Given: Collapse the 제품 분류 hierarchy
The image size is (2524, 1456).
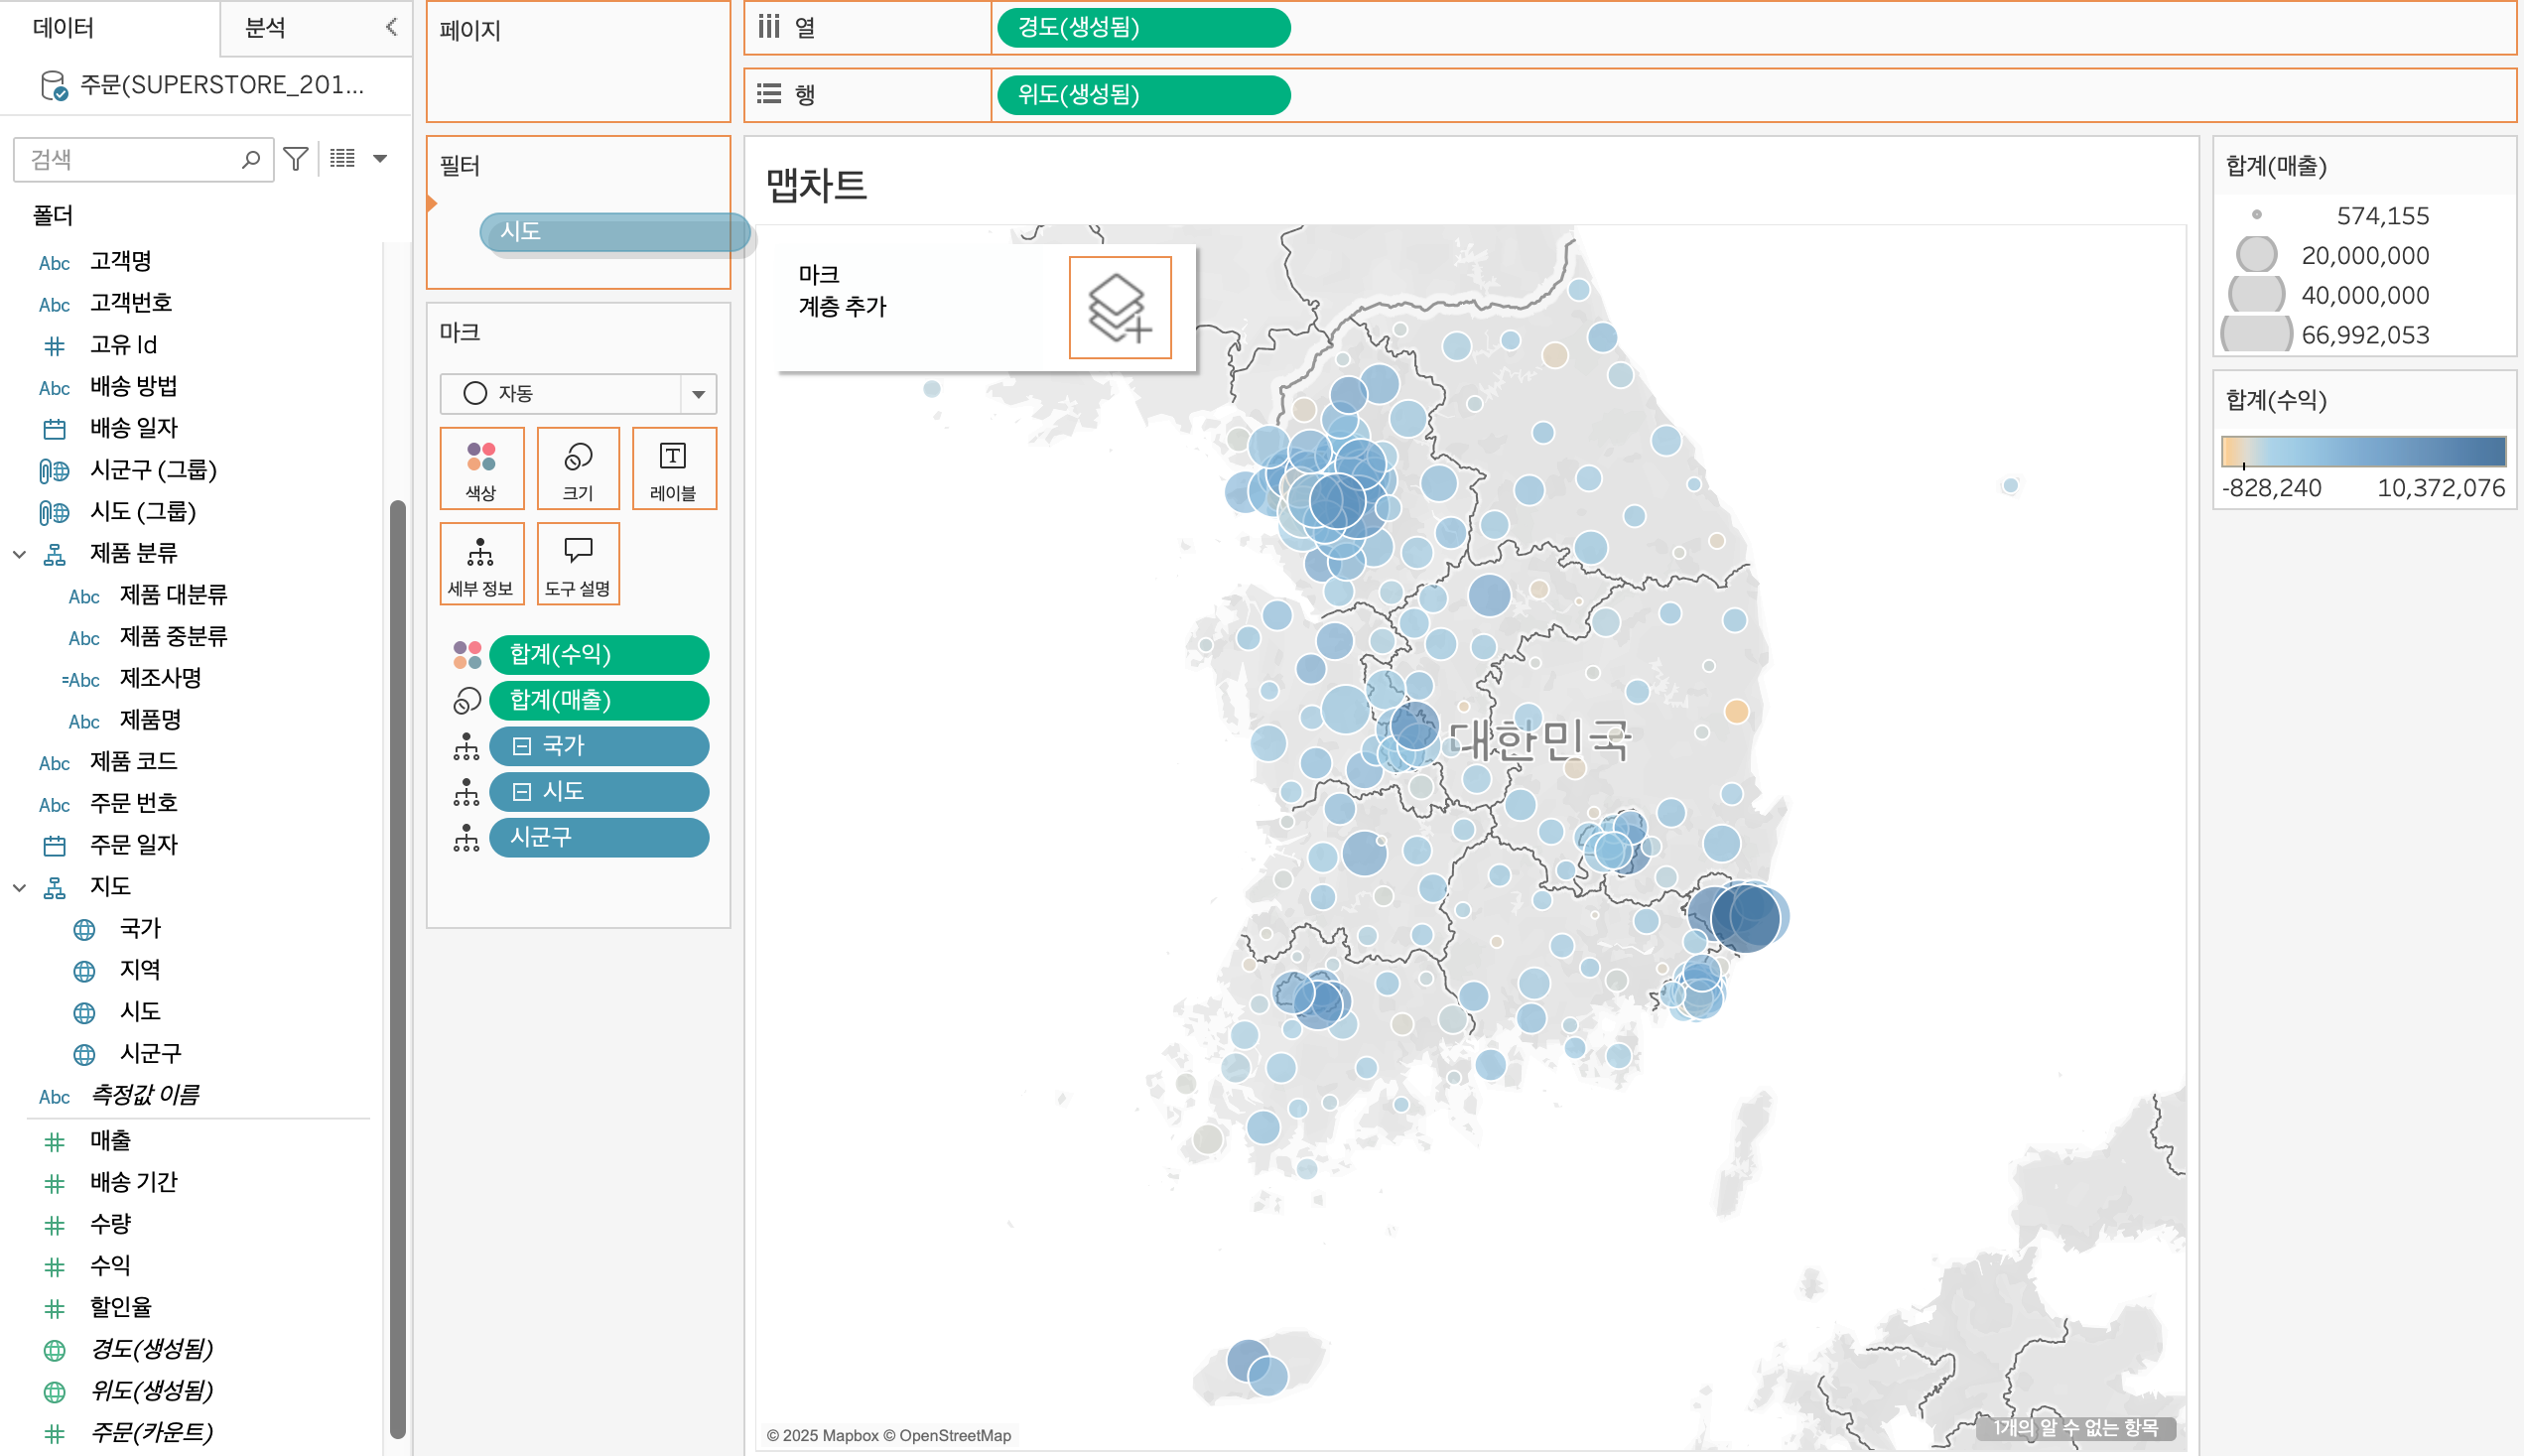Looking at the screenshot, I should (x=19, y=554).
